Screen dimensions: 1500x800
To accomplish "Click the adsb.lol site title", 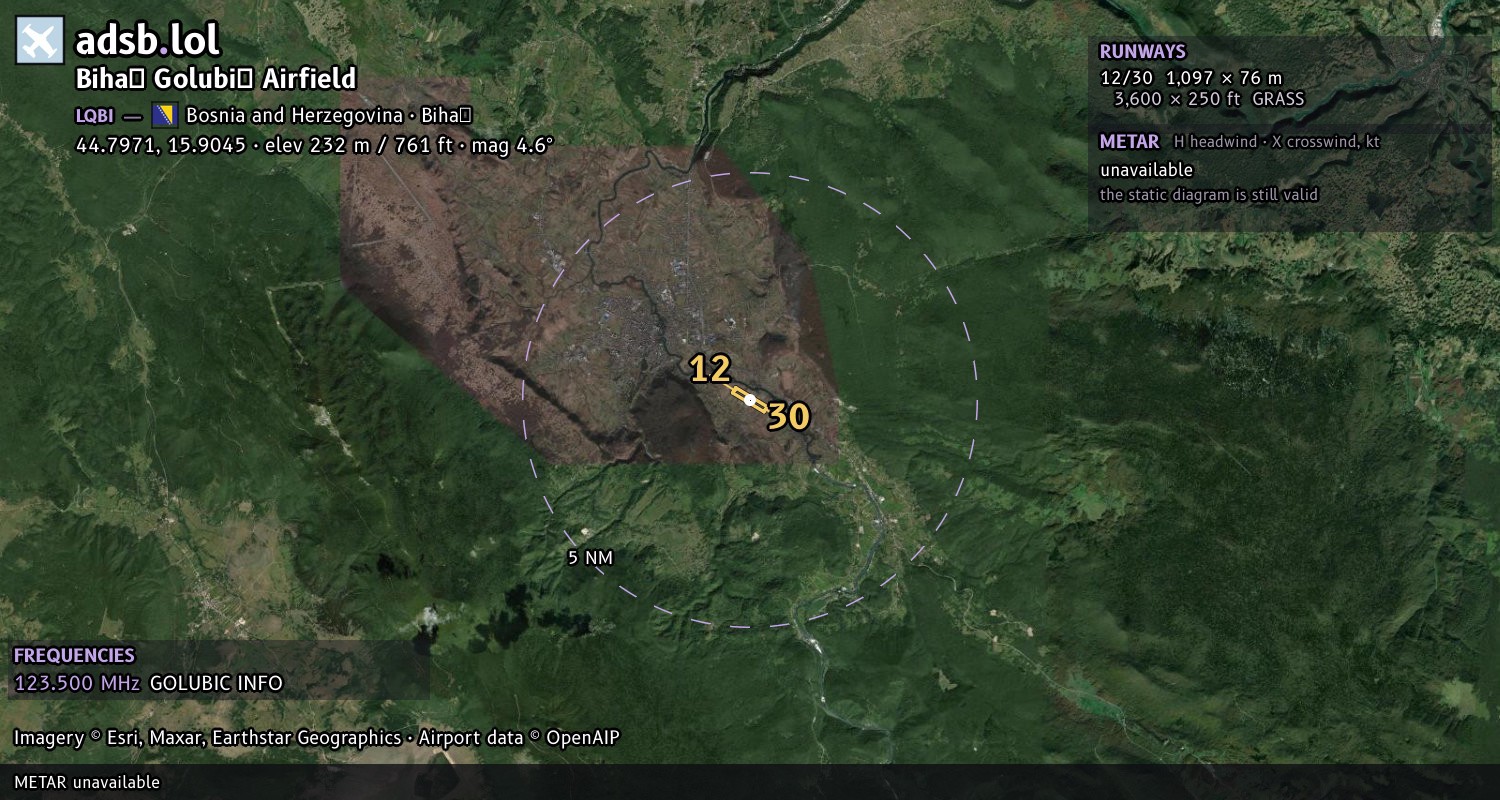I will [148, 41].
